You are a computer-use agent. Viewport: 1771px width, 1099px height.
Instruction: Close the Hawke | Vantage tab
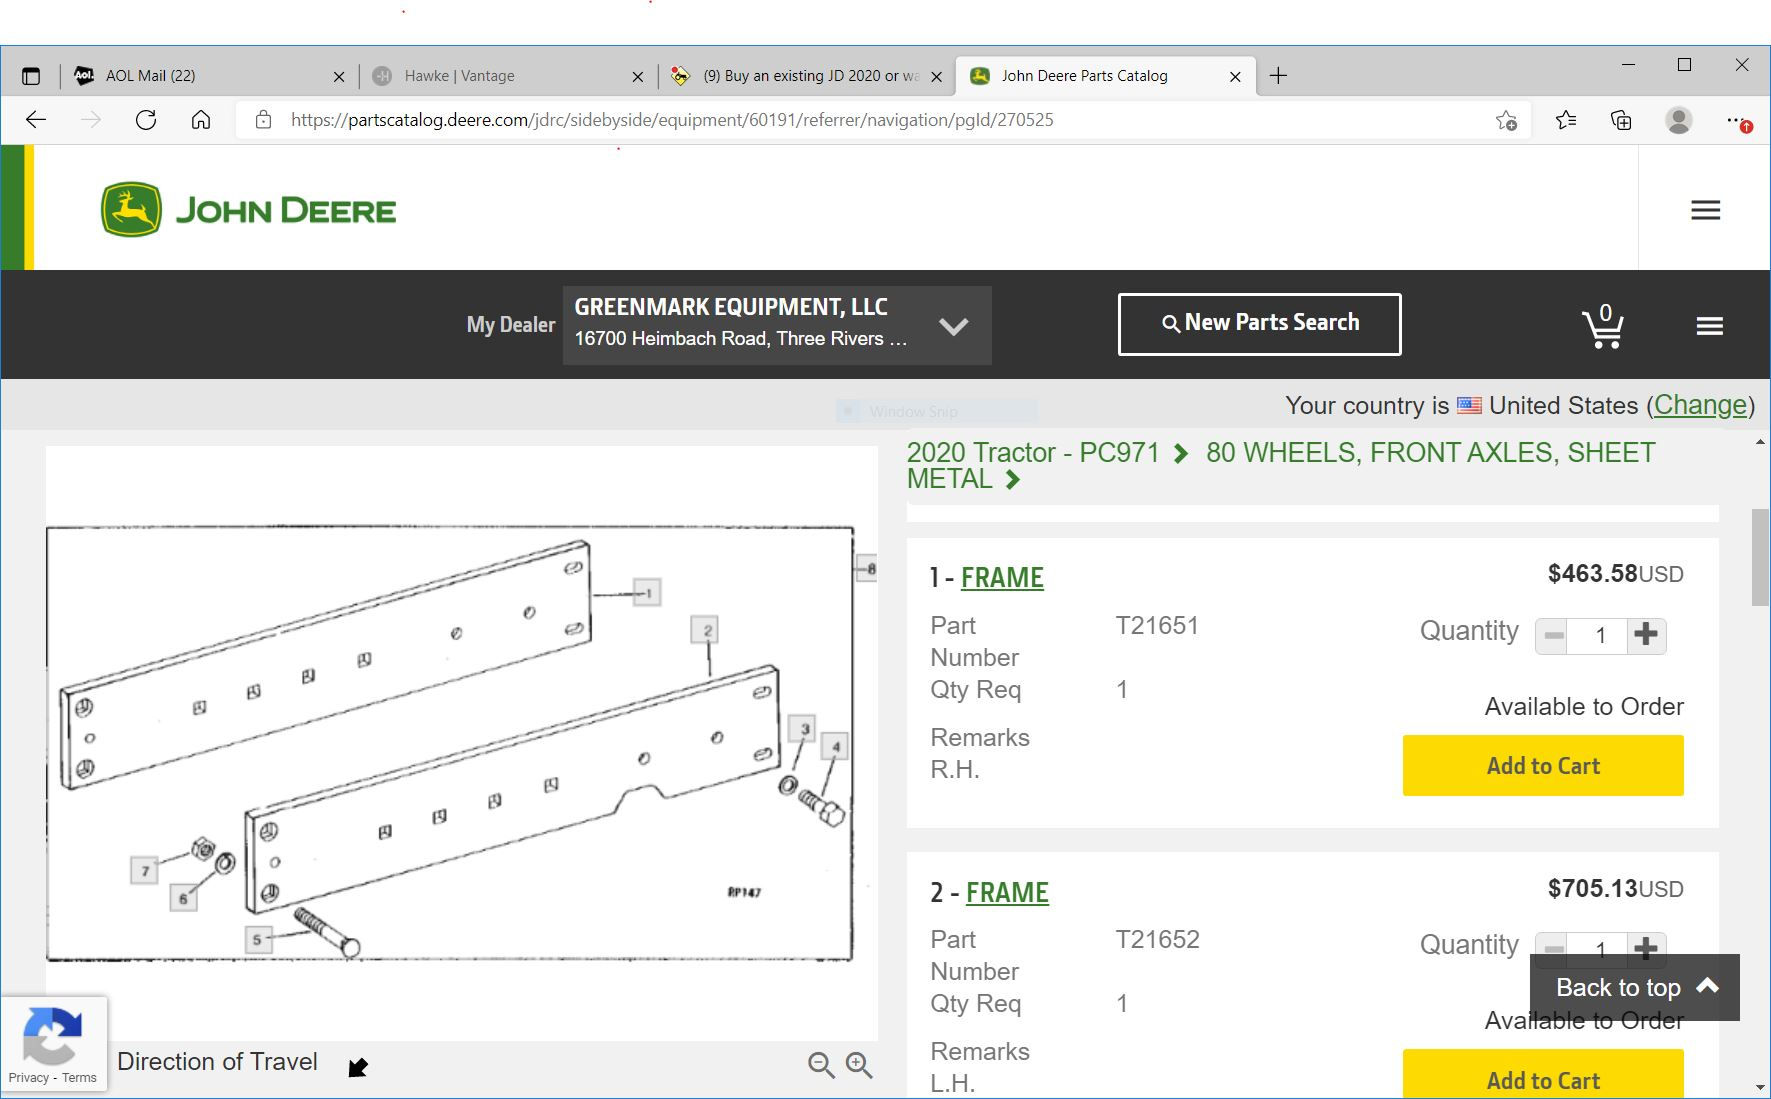[x=638, y=76]
